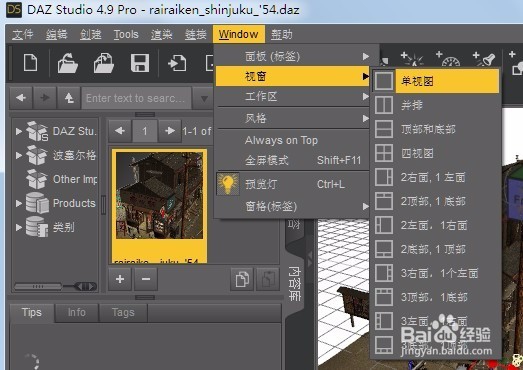
Task: Open the 渲染 menu
Action: 161,34
